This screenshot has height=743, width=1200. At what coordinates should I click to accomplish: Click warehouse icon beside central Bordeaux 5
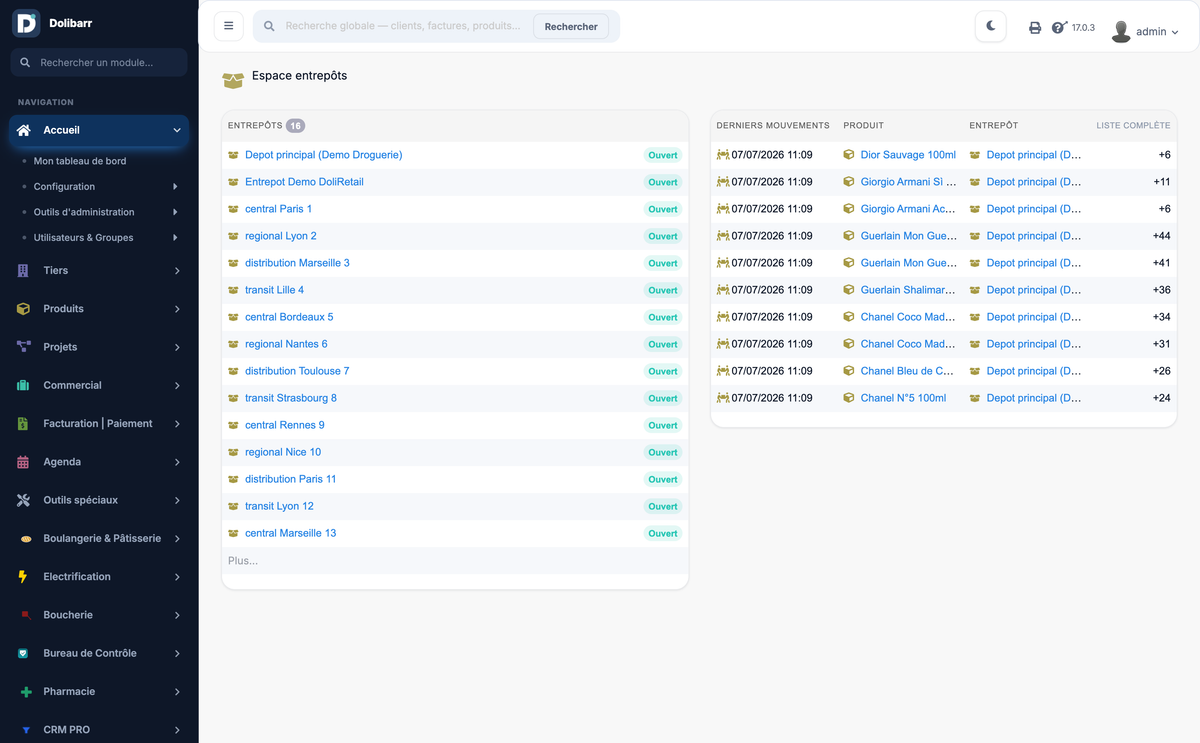(234, 317)
